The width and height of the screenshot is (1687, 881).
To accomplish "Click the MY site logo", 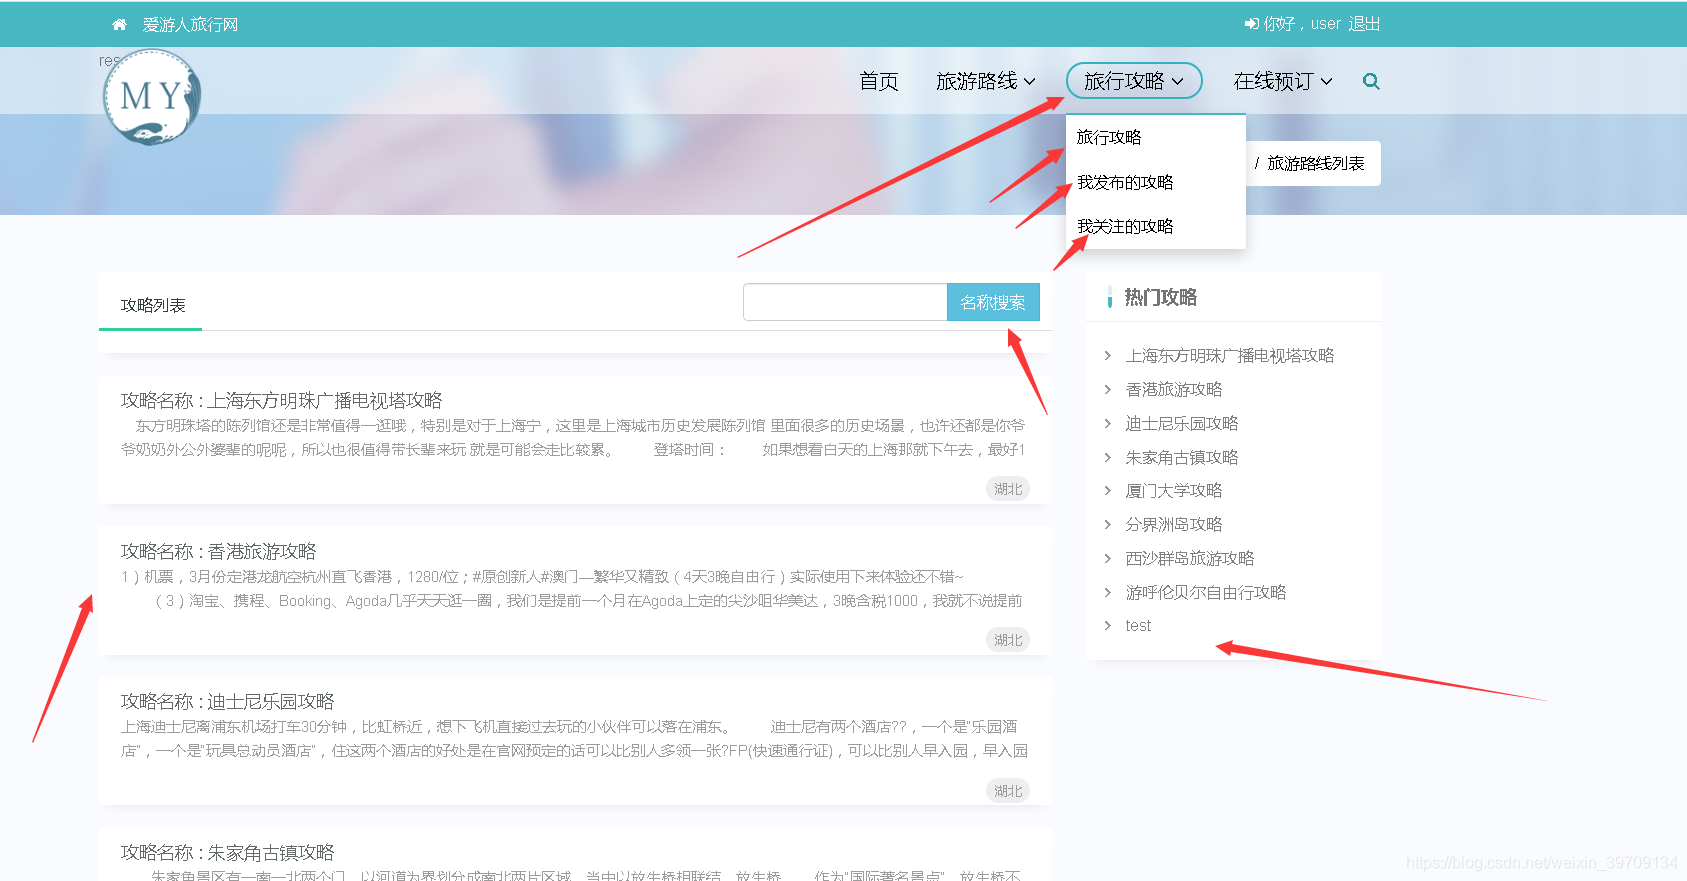I will 152,97.
